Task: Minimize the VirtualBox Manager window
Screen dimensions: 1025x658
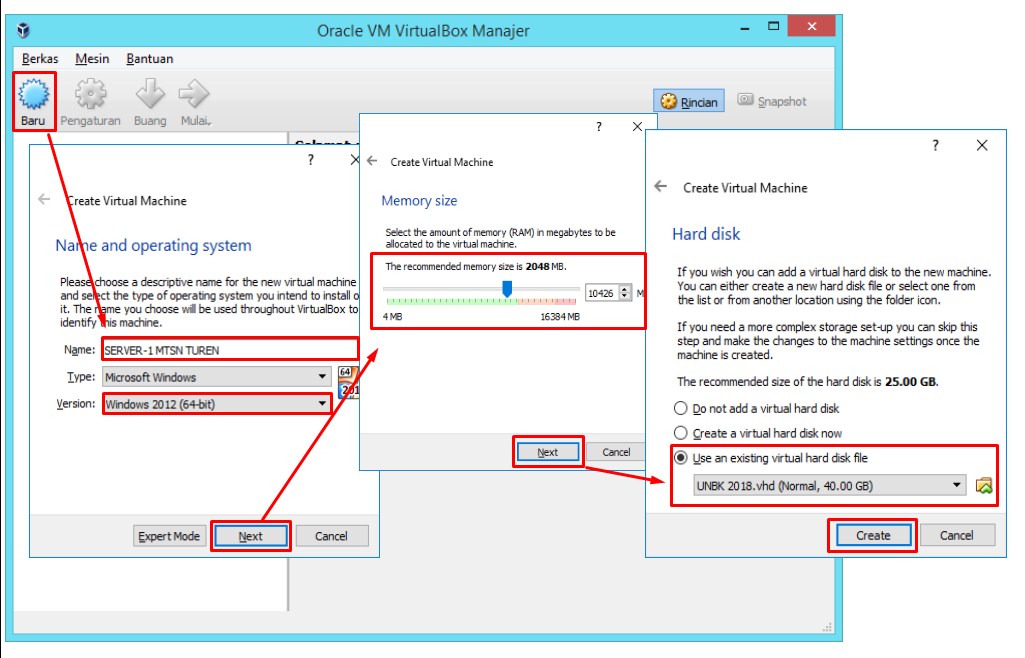Action: [x=745, y=27]
